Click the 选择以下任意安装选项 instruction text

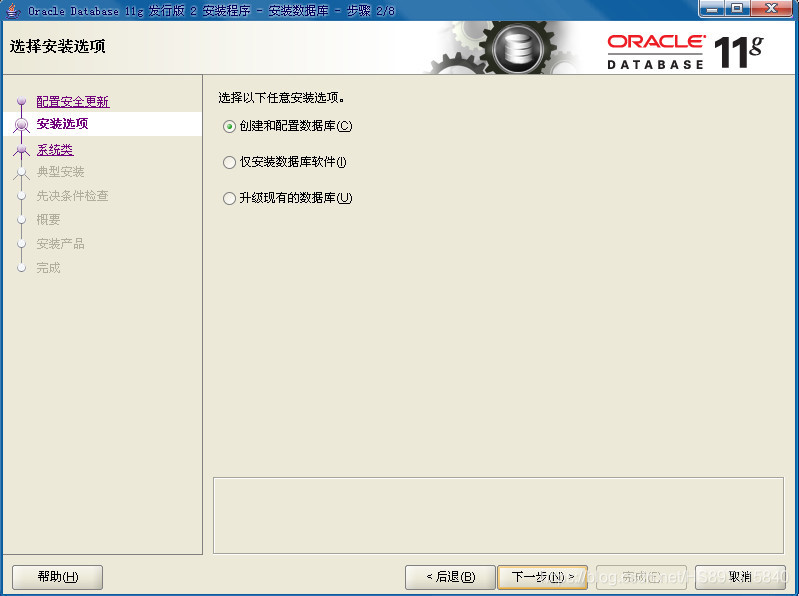(x=281, y=98)
